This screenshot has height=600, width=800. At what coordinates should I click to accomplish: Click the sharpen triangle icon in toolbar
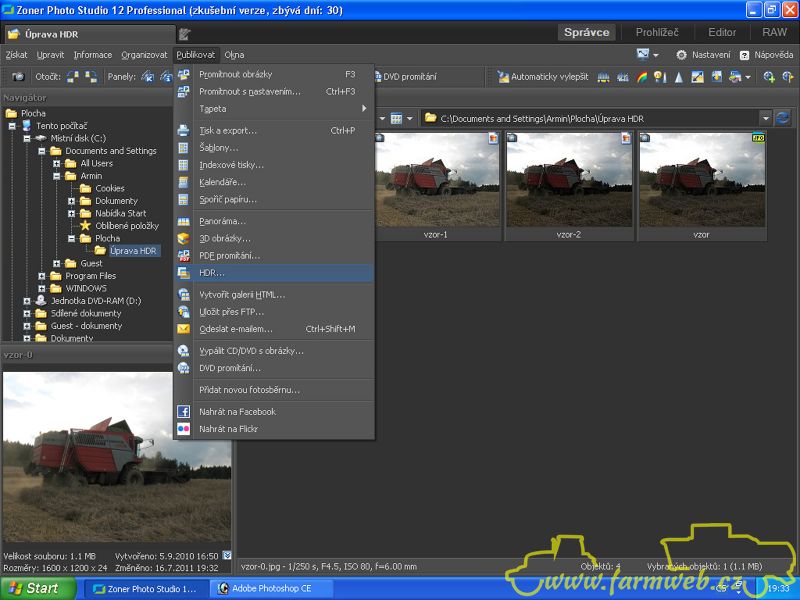[679, 77]
